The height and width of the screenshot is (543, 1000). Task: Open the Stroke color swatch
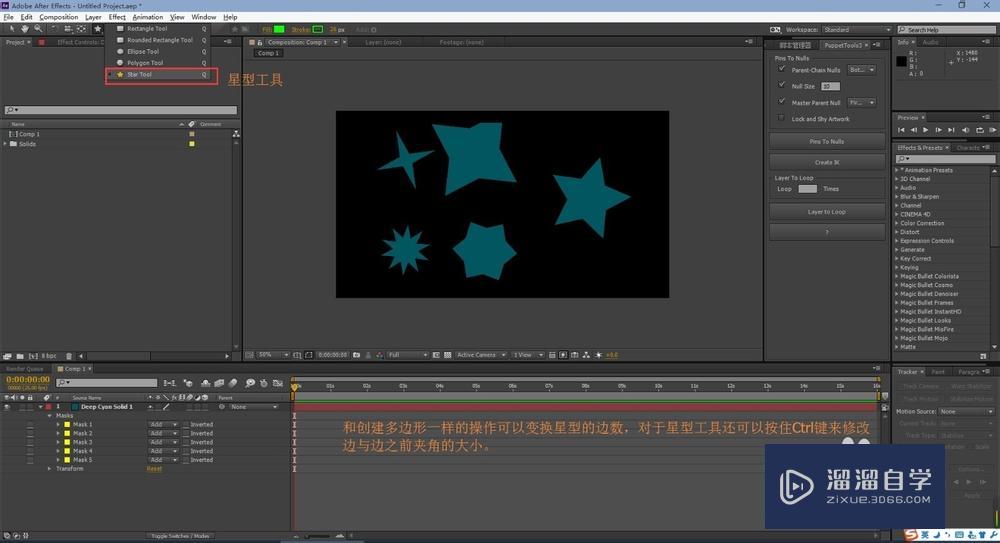tap(318, 29)
